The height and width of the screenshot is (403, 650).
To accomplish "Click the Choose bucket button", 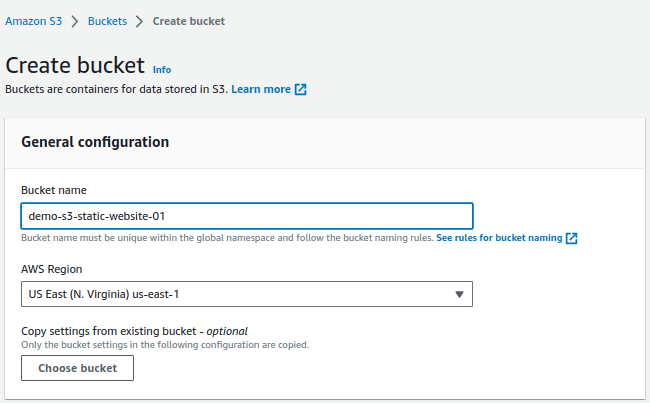I will 78,368.
